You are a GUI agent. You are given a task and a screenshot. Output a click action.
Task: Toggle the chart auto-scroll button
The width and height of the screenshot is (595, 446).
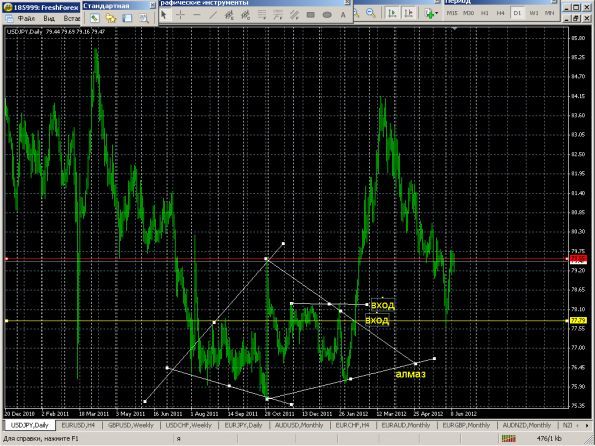tap(392, 13)
